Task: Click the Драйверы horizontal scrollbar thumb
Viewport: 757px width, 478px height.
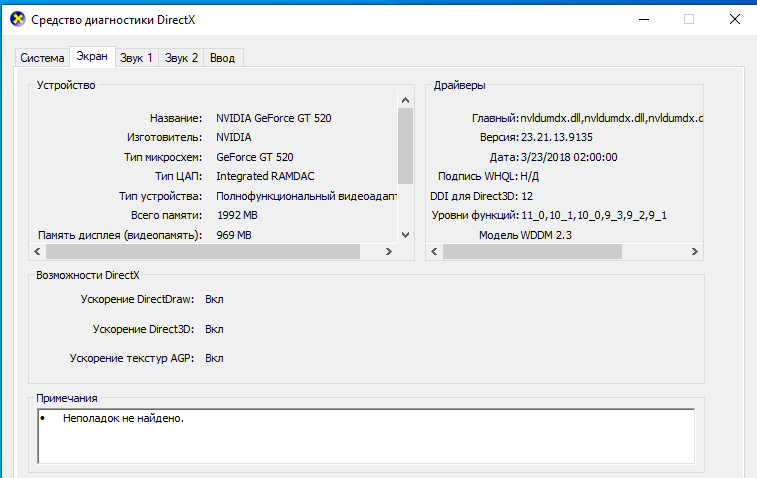Action: coord(533,252)
